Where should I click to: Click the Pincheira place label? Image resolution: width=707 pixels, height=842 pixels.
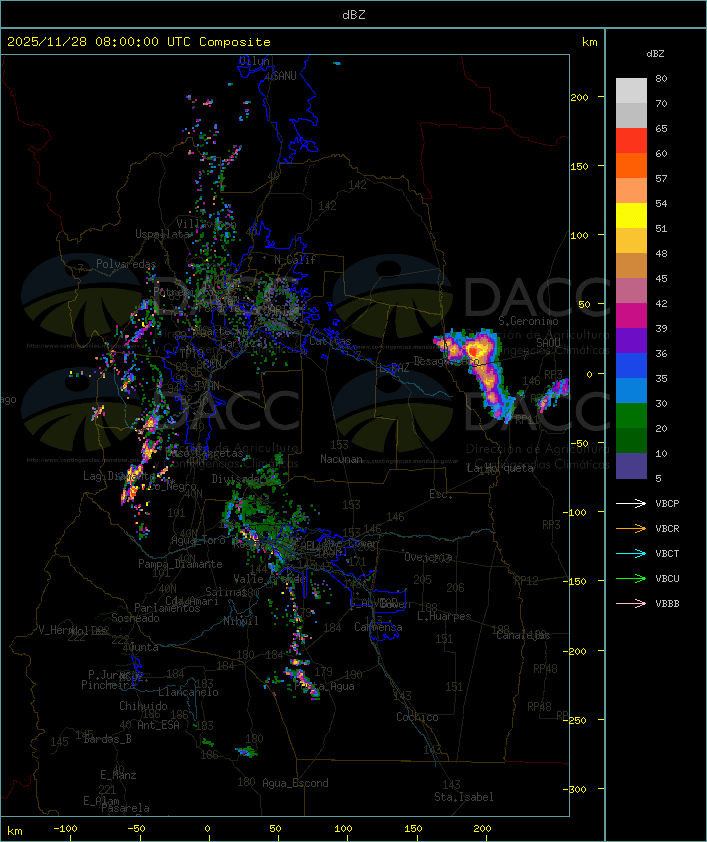(108, 685)
